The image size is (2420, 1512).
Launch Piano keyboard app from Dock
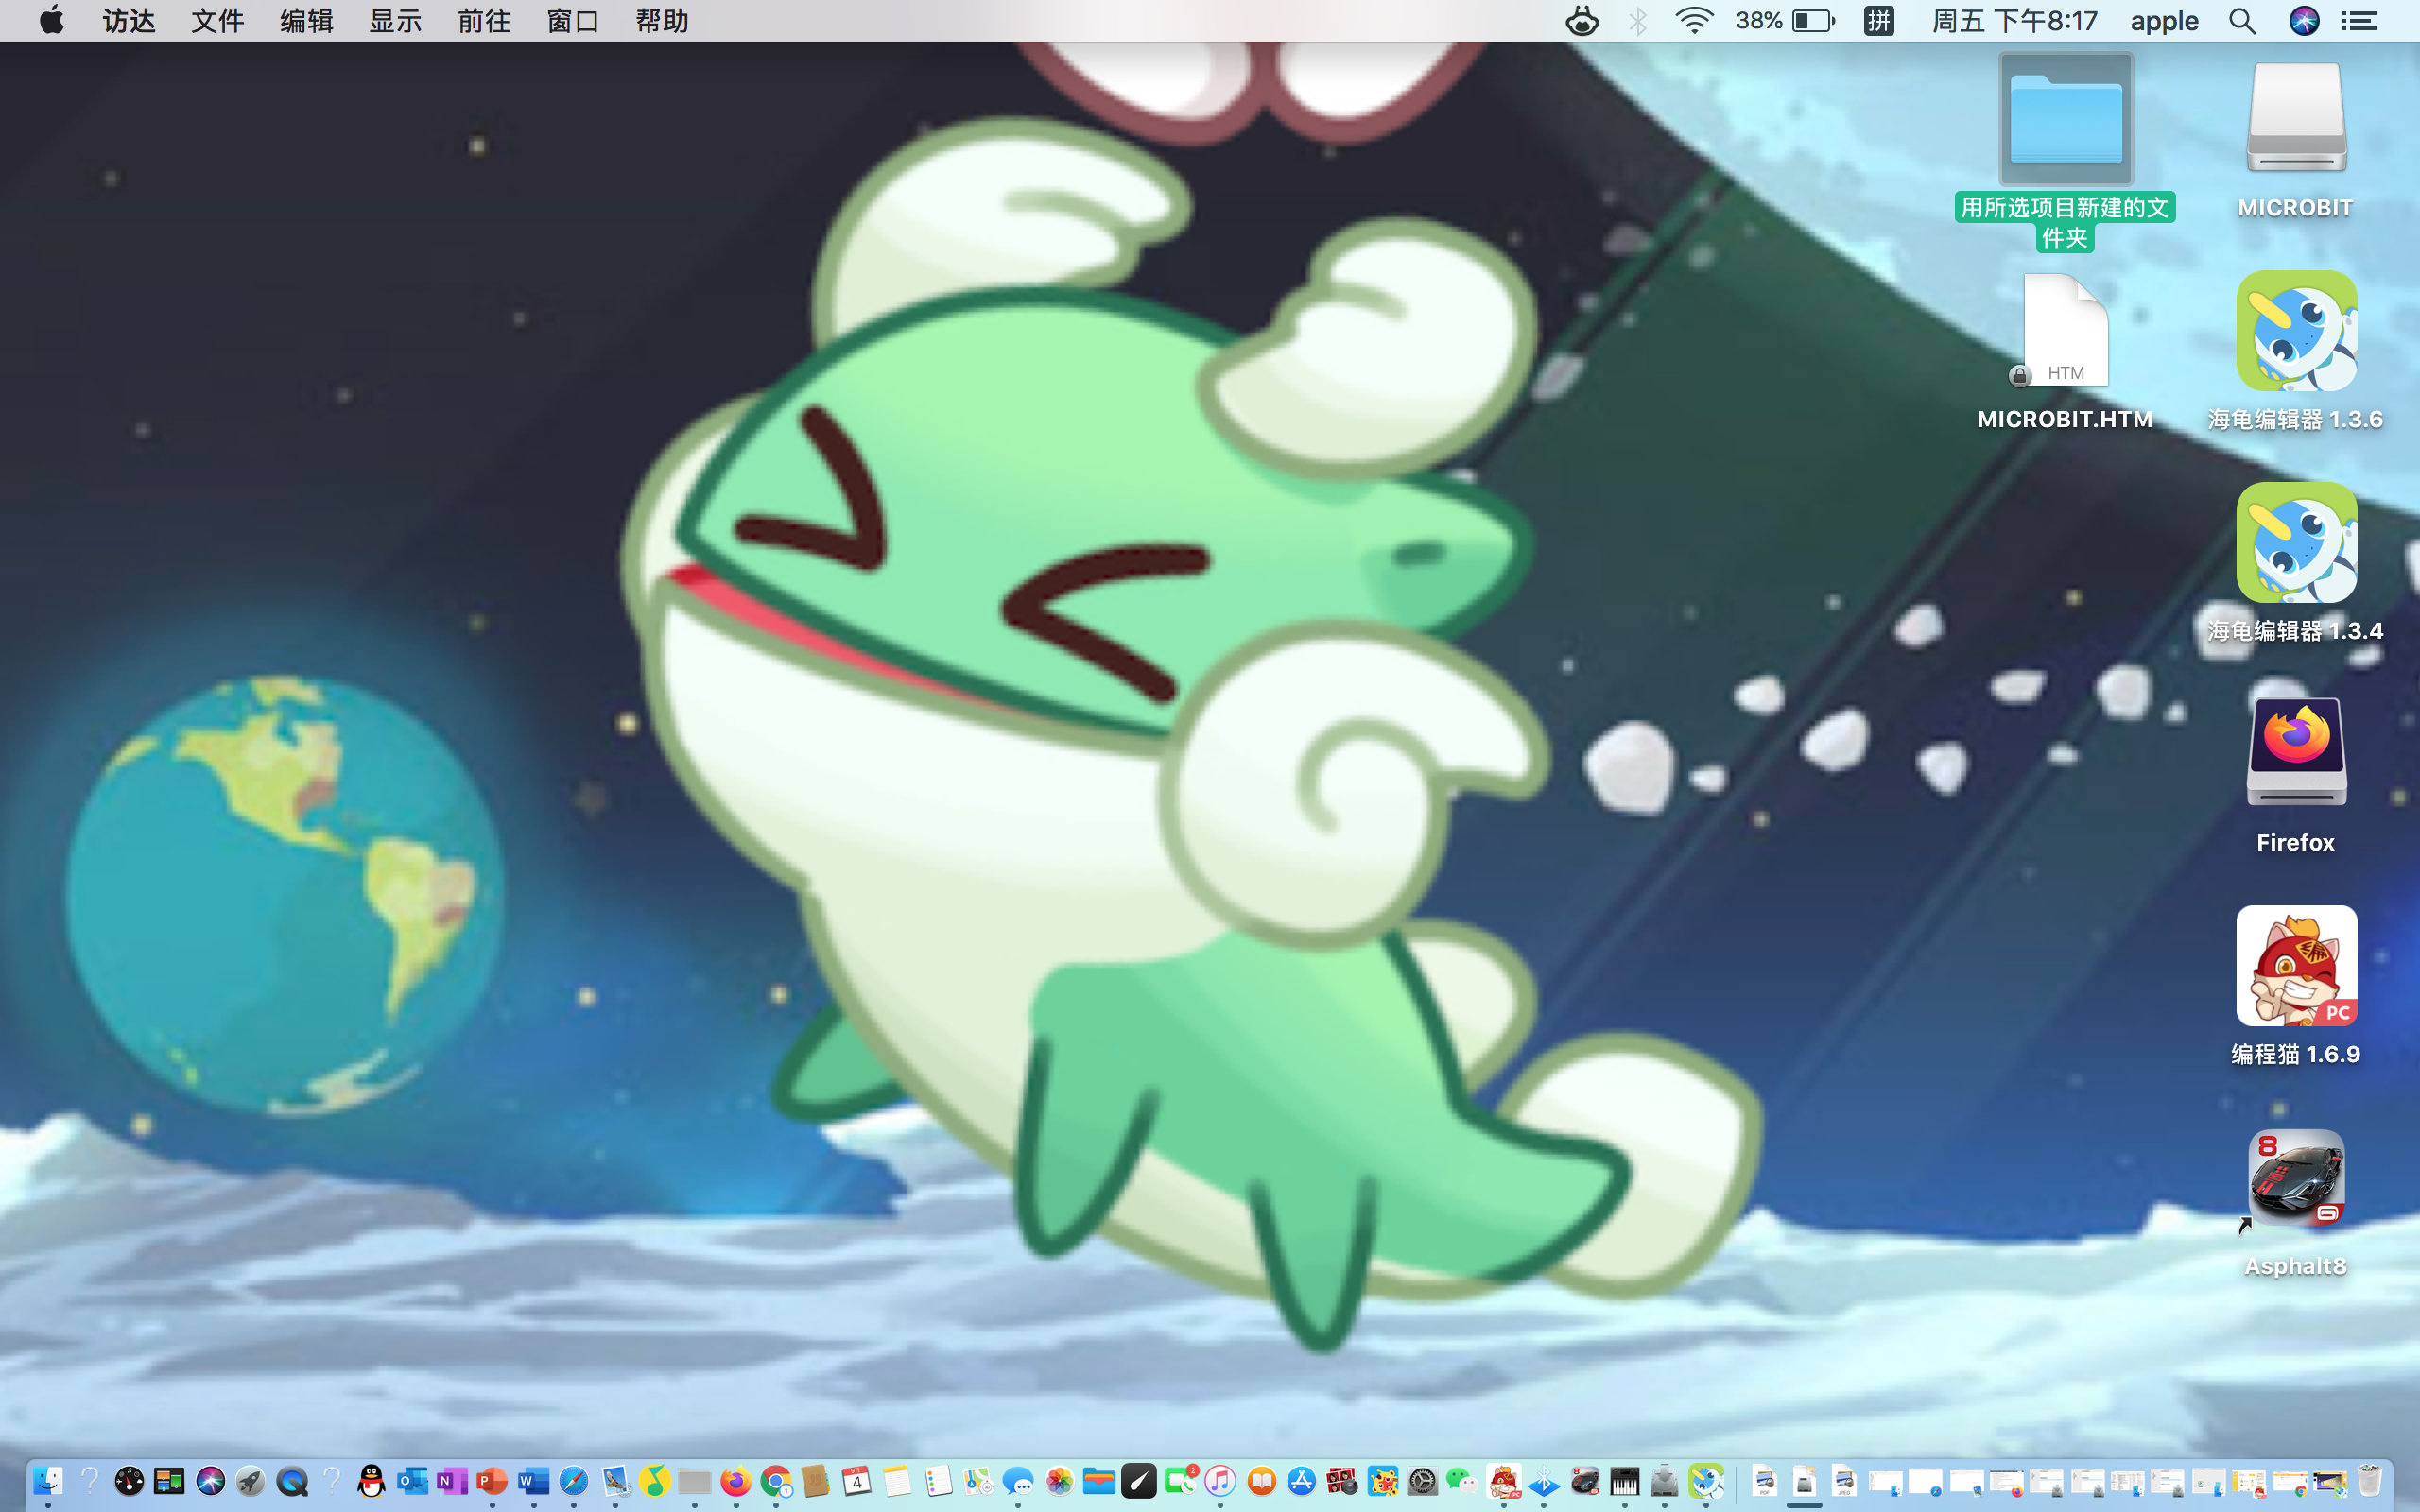[x=1624, y=1481]
